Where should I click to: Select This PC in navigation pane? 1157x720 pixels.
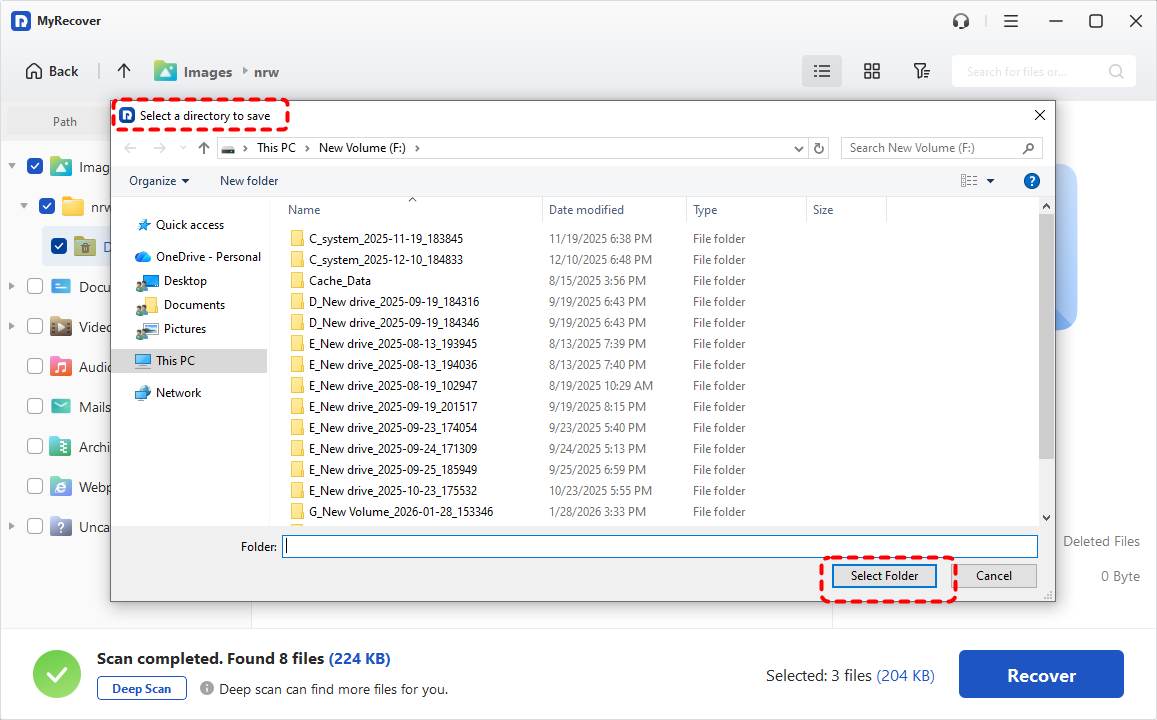pyautogui.click(x=175, y=361)
